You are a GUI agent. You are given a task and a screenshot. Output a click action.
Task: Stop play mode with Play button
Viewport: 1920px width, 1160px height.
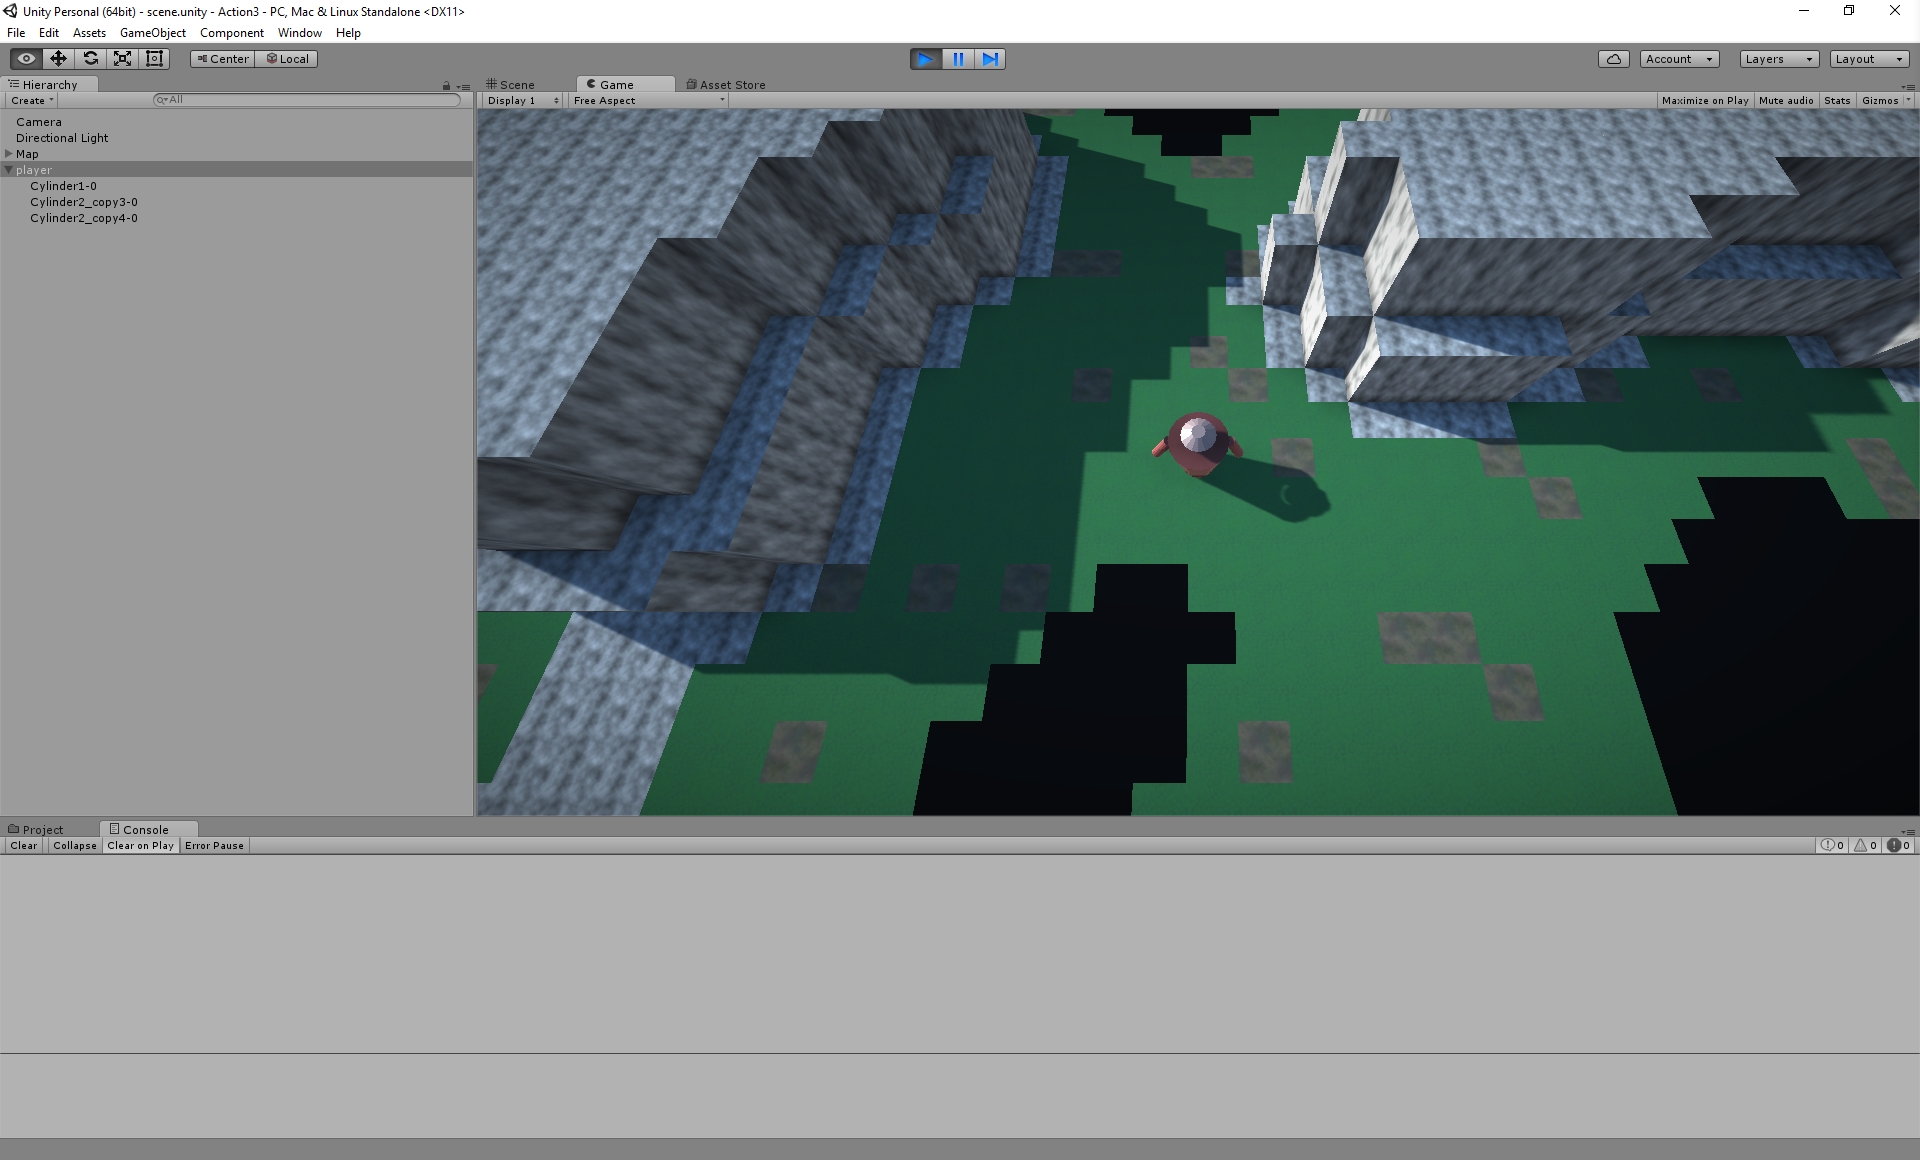925,59
